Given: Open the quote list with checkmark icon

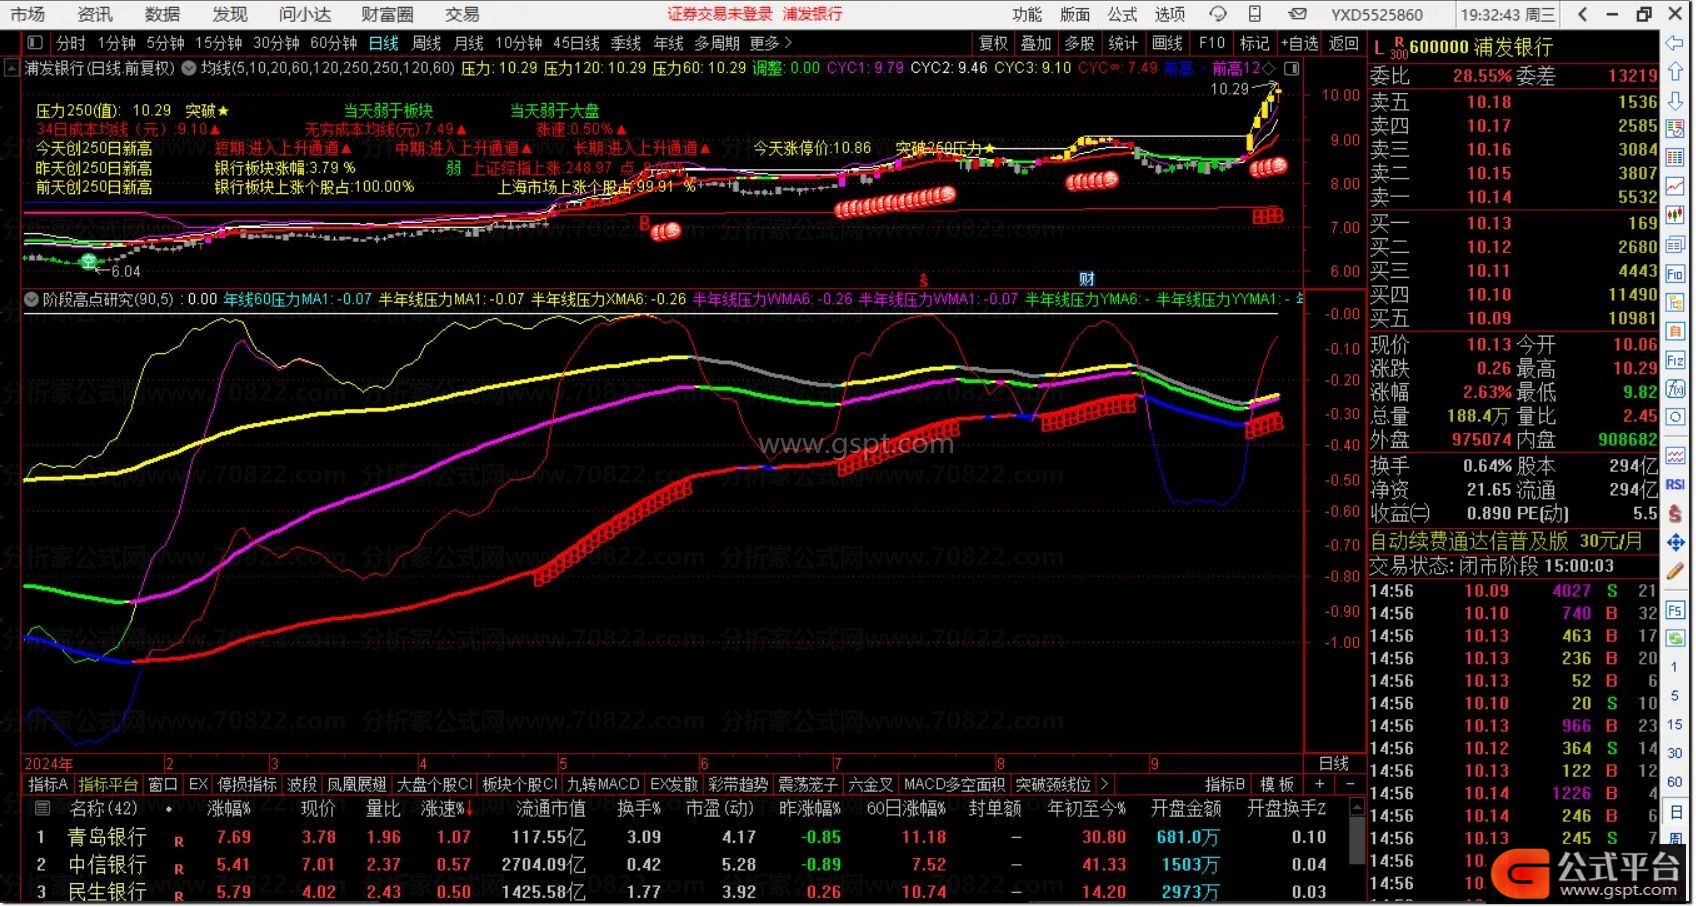Looking at the screenshot, I should [x=1675, y=129].
